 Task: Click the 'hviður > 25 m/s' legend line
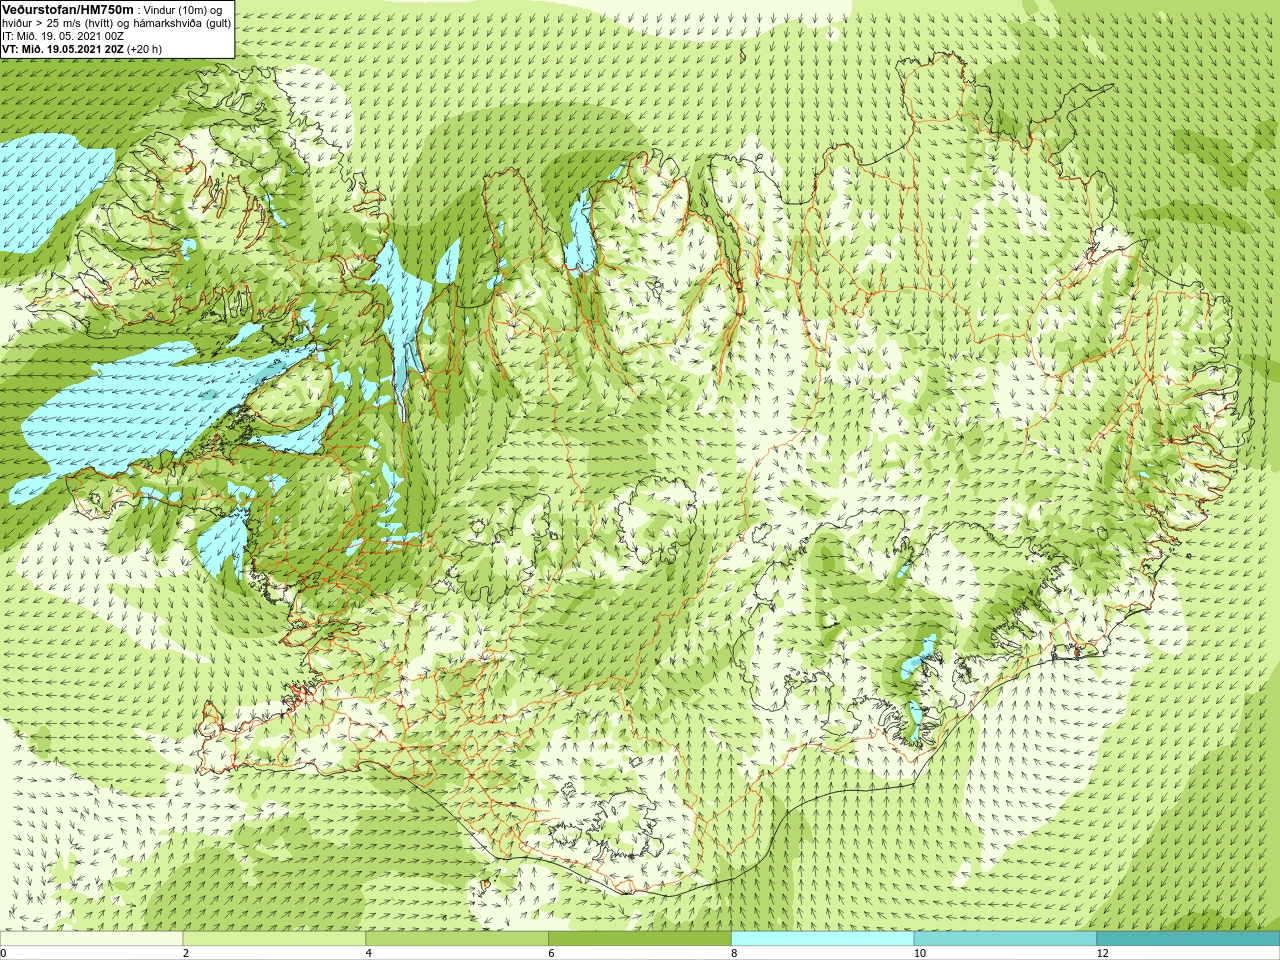pyautogui.click(x=116, y=22)
